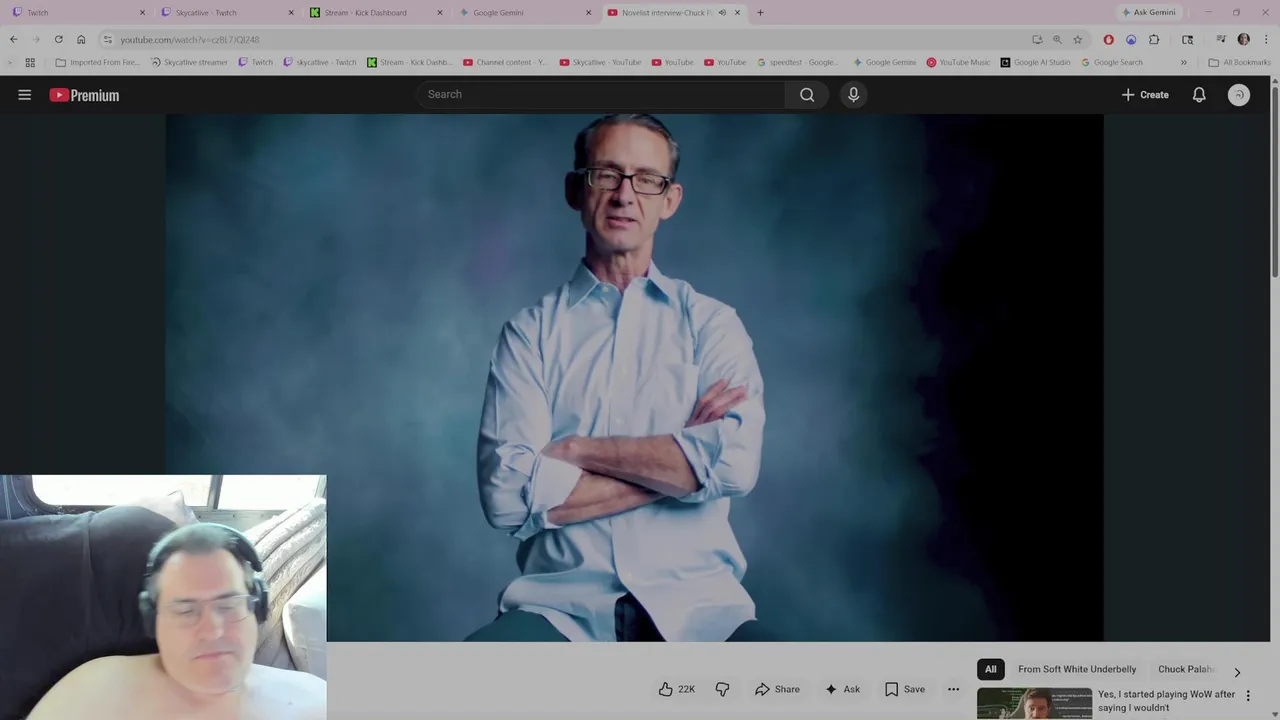The image size is (1280, 720).
Task: Switch to the Twitch tab
Action: coord(77,13)
